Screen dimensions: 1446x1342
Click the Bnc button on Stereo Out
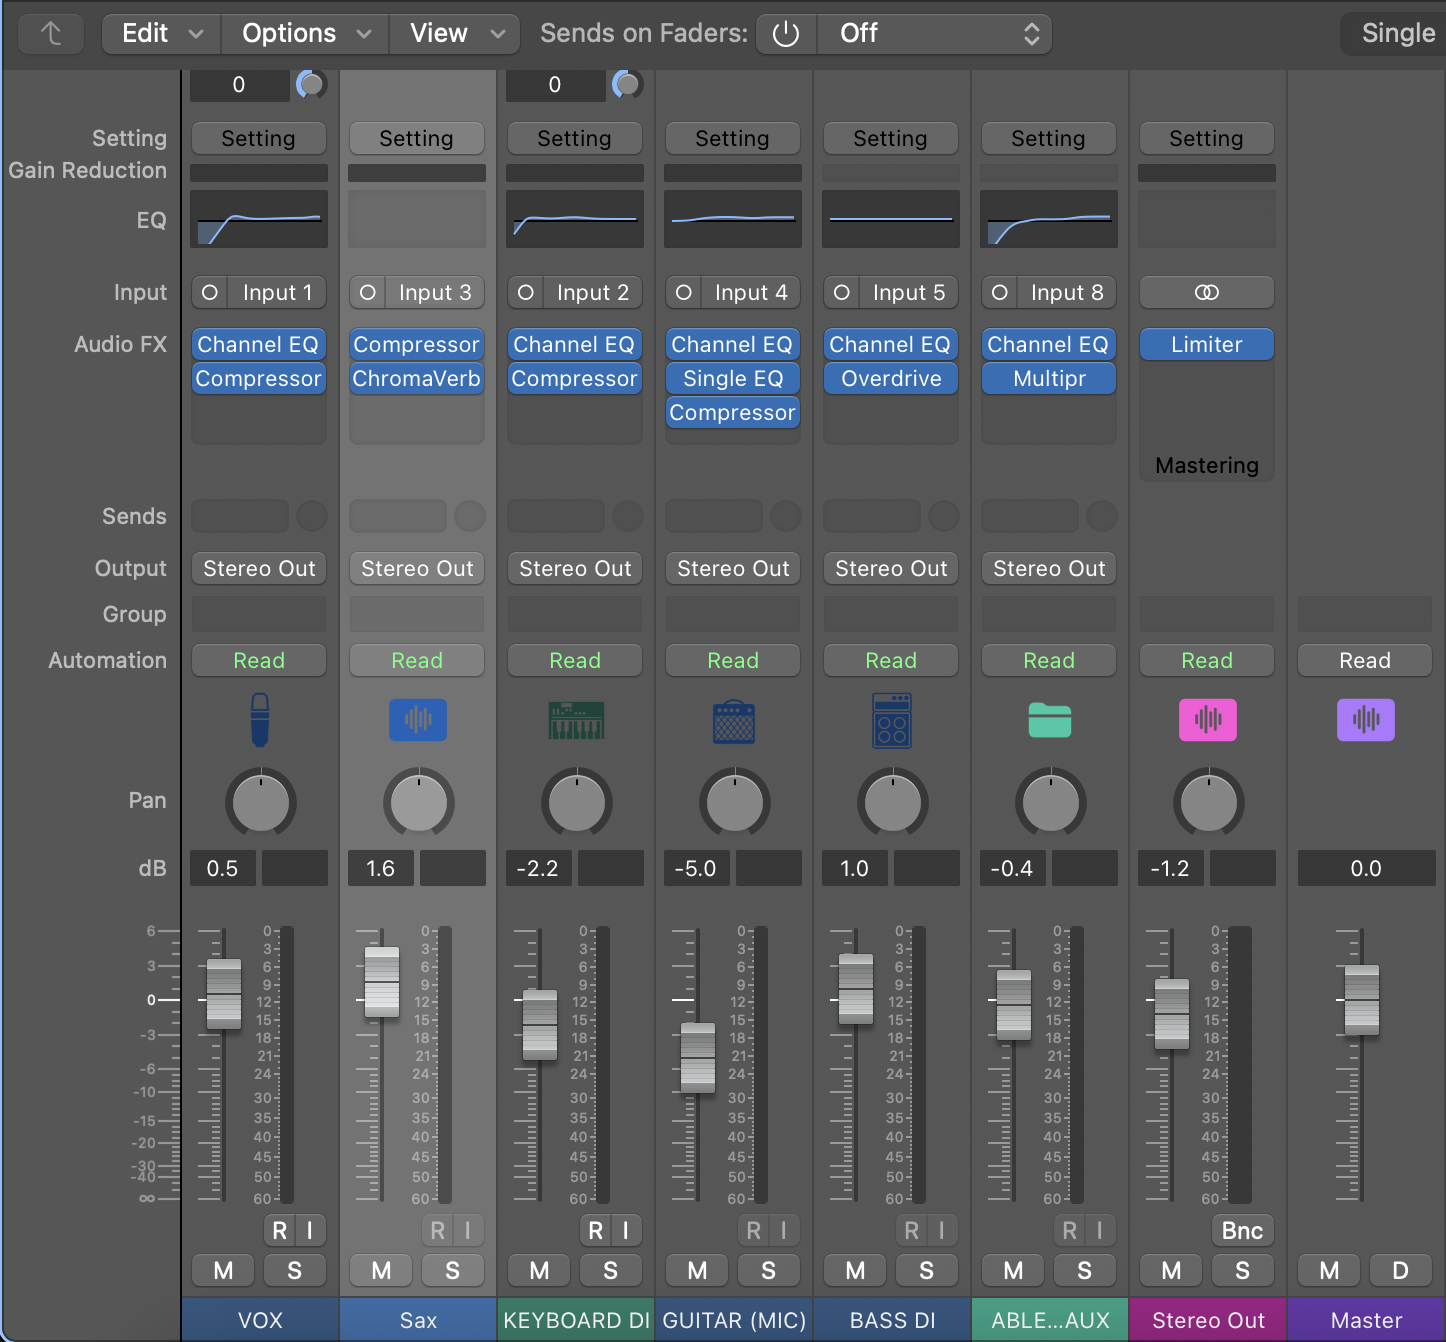tap(1242, 1231)
